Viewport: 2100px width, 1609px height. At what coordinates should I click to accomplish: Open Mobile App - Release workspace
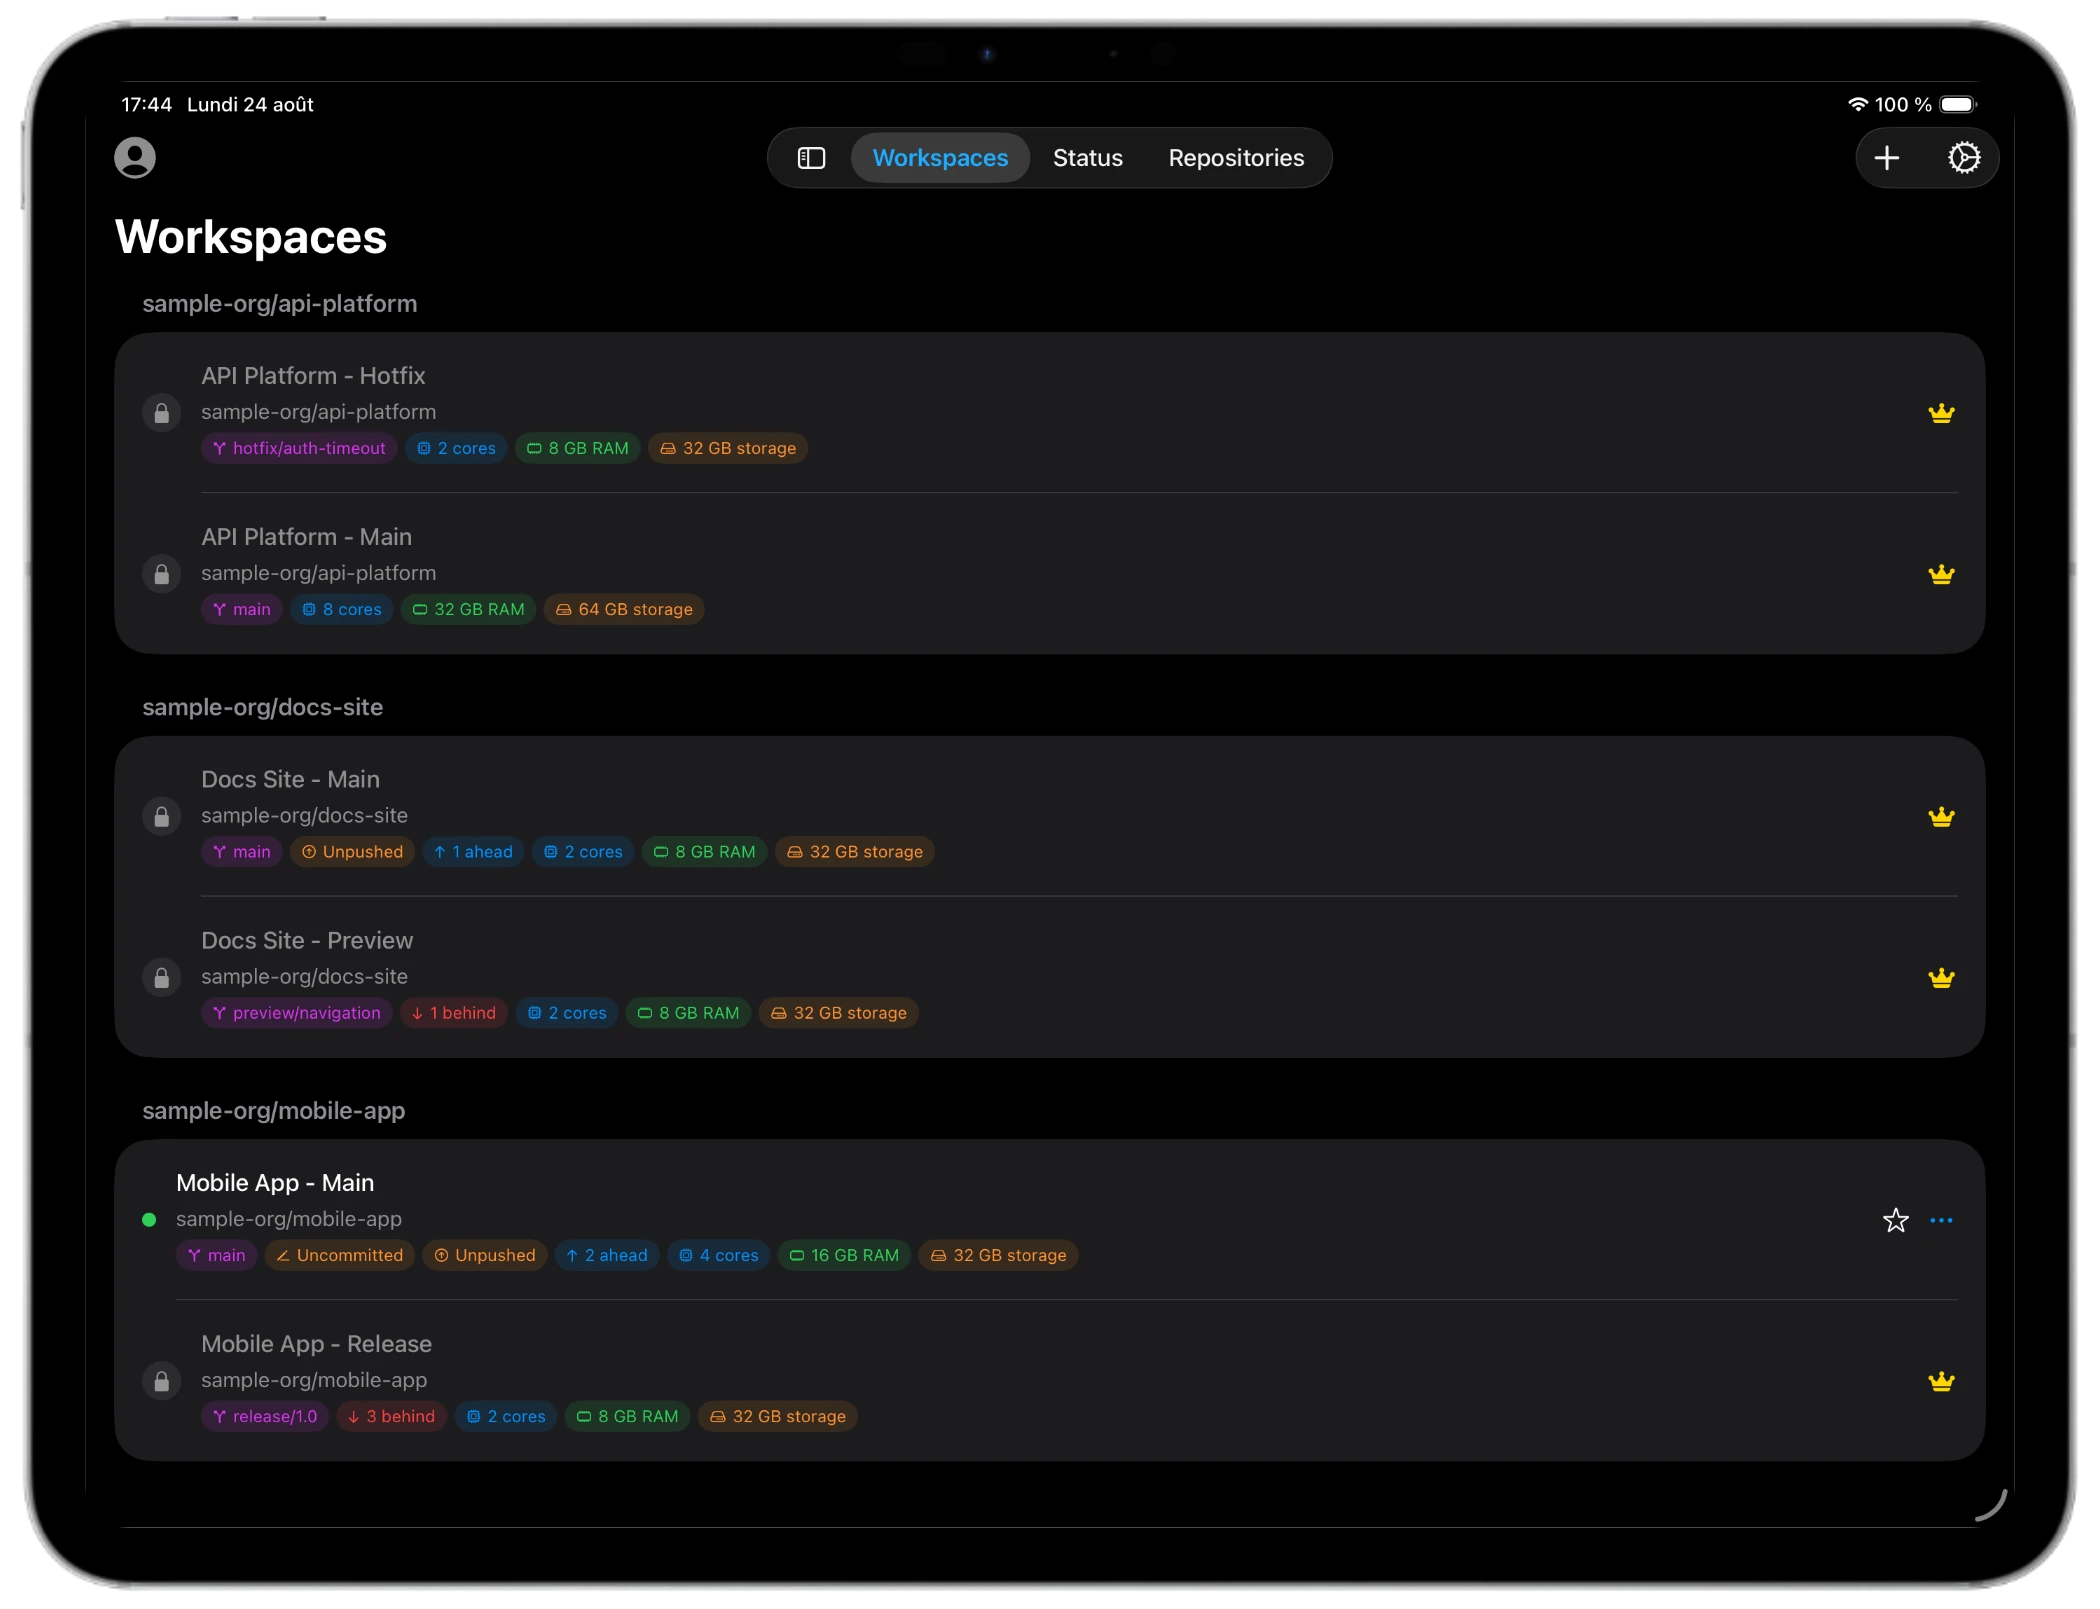tap(1049, 1381)
